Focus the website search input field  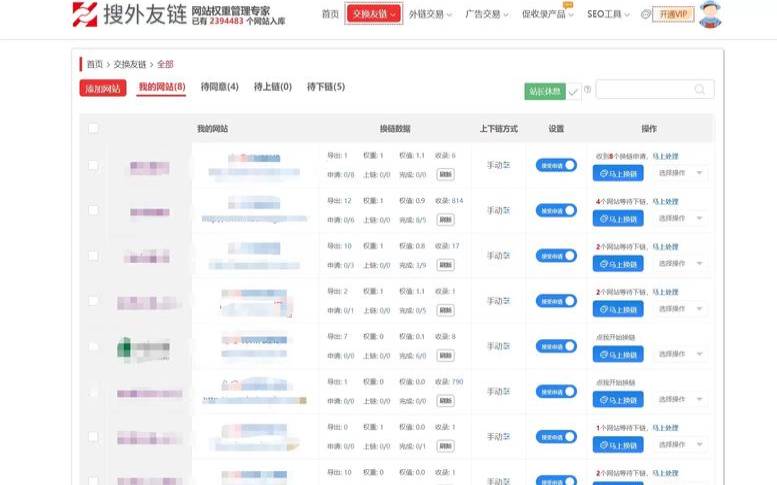655,89
